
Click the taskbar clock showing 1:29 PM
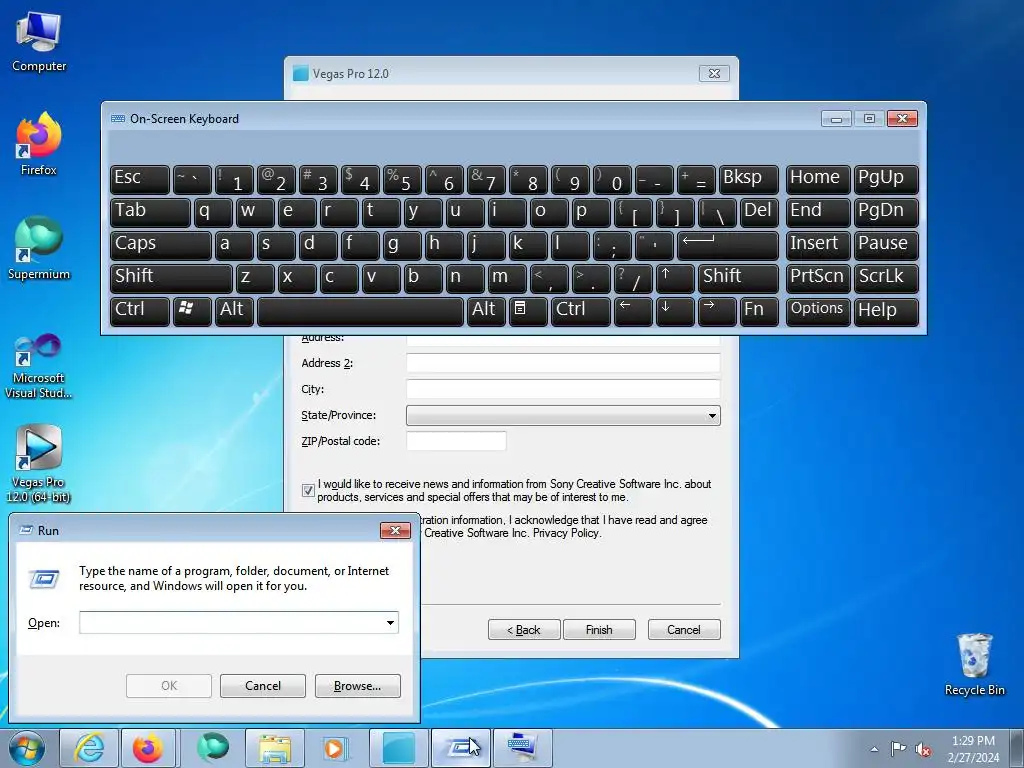[973, 749]
